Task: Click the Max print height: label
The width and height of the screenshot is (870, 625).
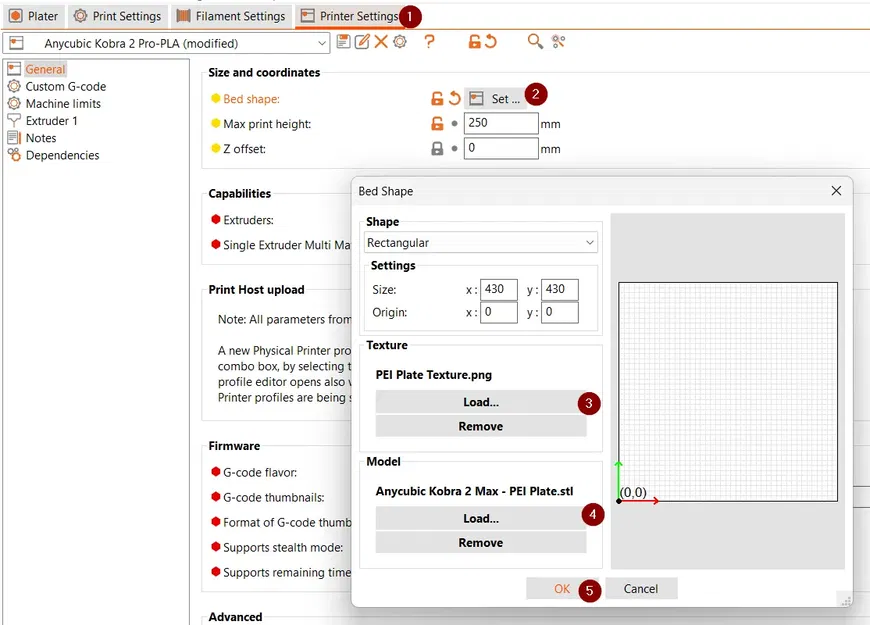Action: point(267,124)
